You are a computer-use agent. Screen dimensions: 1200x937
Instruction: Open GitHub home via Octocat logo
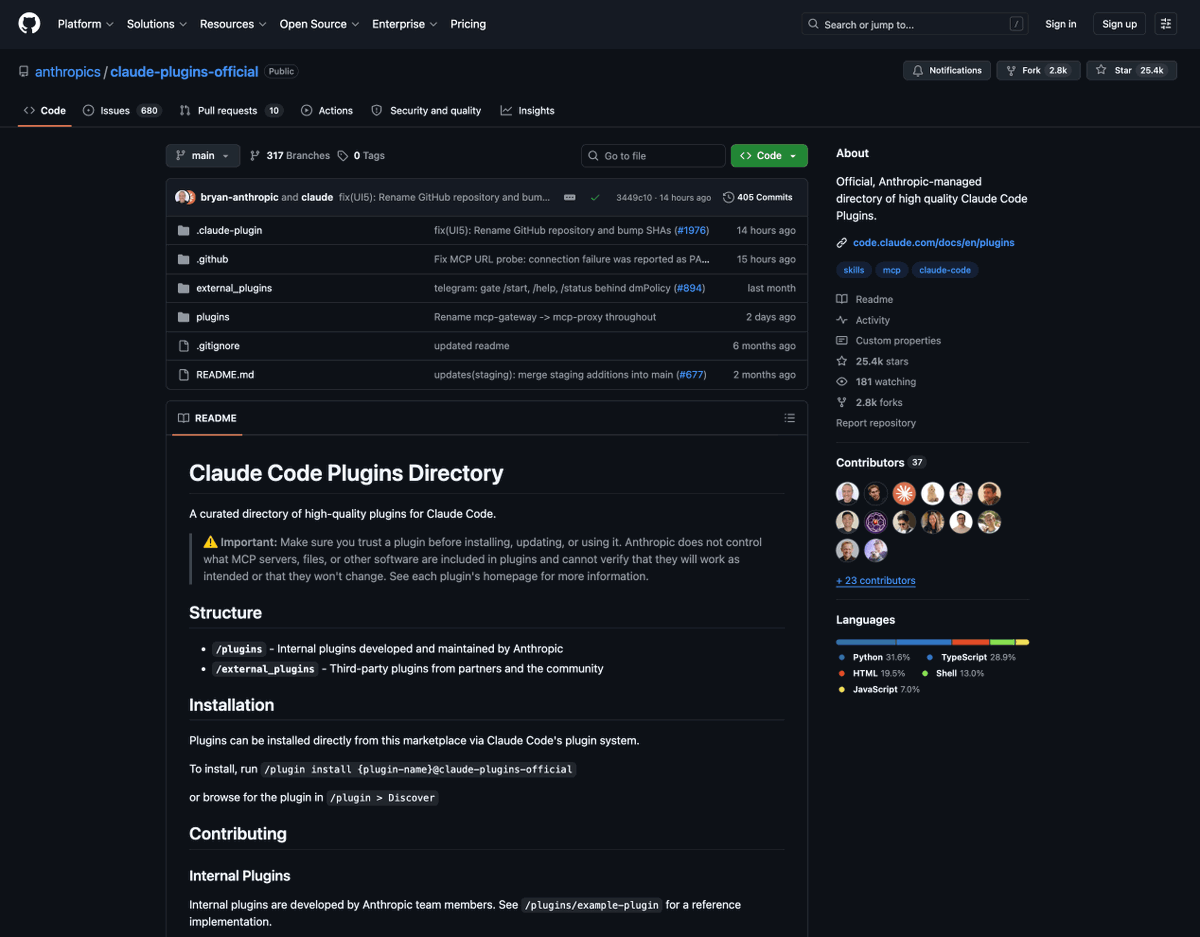pos(30,24)
